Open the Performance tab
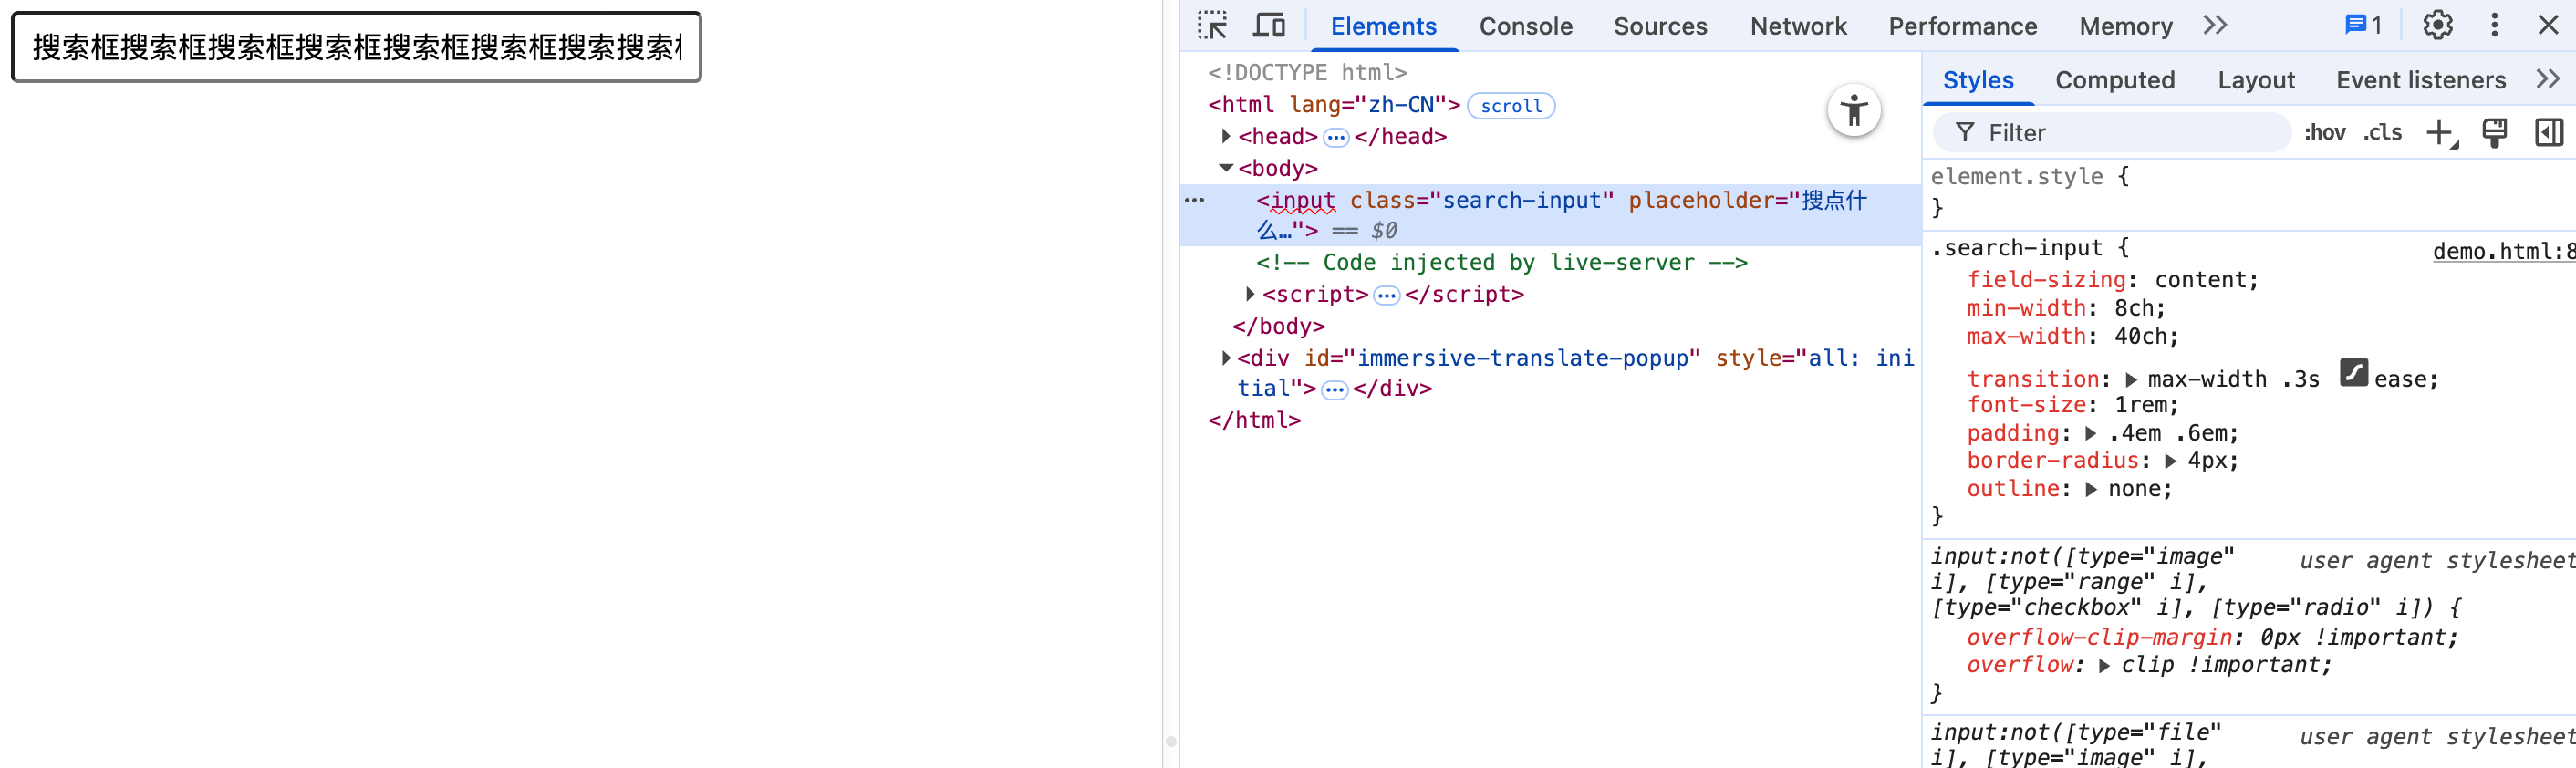Image resolution: width=2576 pixels, height=768 pixels. (1962, 26)
